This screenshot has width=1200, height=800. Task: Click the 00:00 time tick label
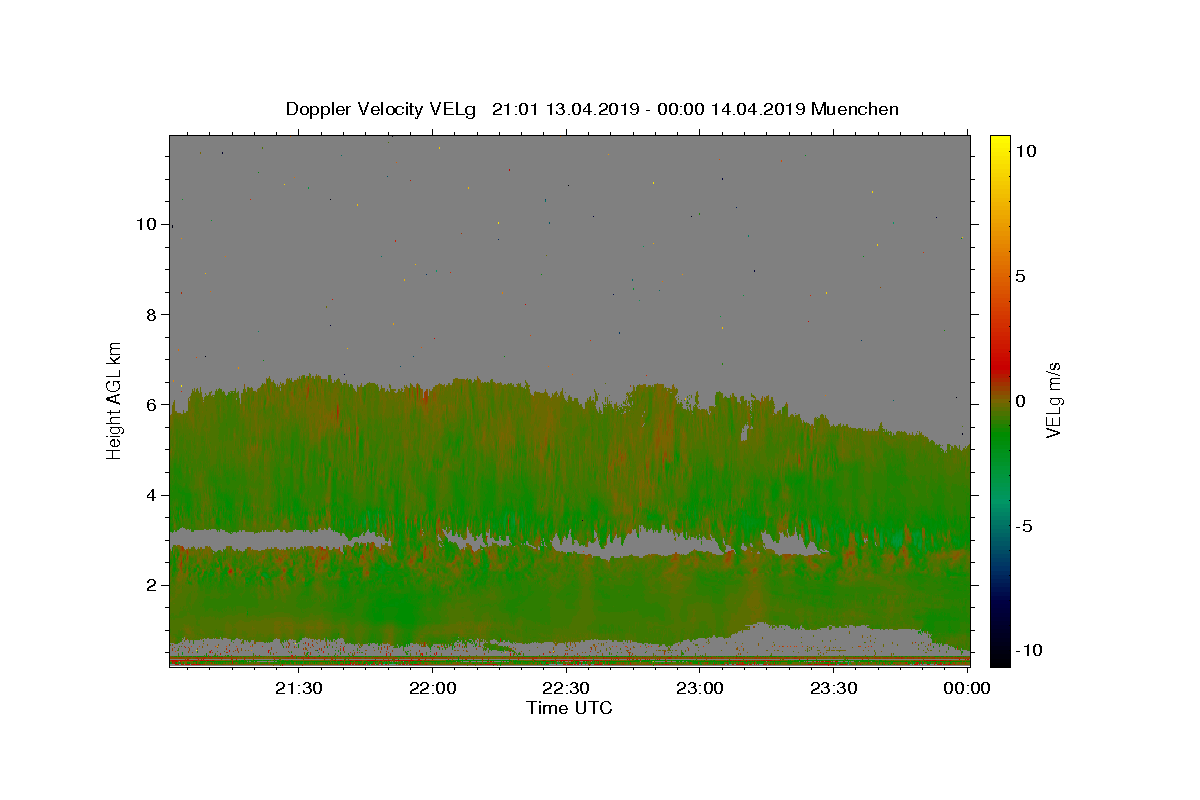coord(967,688)
